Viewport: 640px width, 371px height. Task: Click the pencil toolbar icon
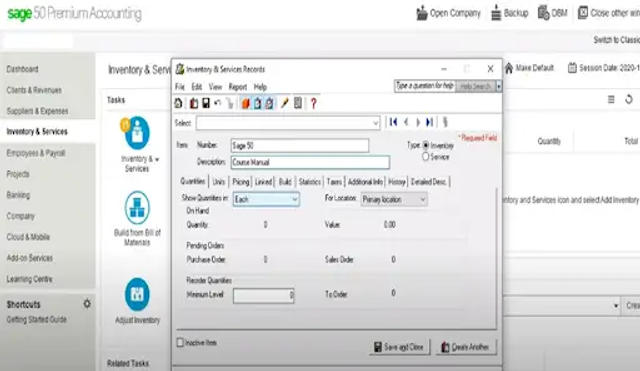[284, 103]
